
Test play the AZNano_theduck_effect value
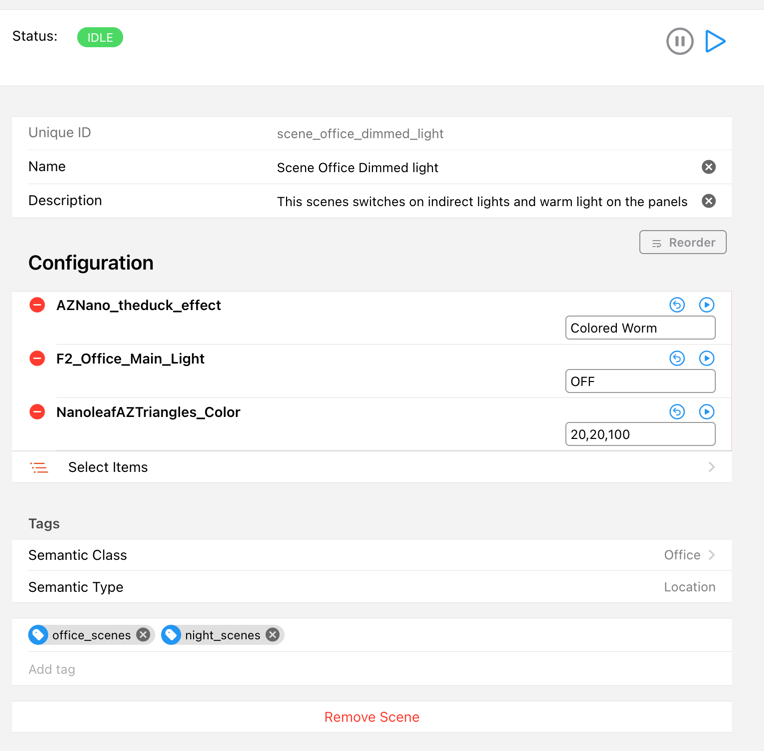pos(706,305)
